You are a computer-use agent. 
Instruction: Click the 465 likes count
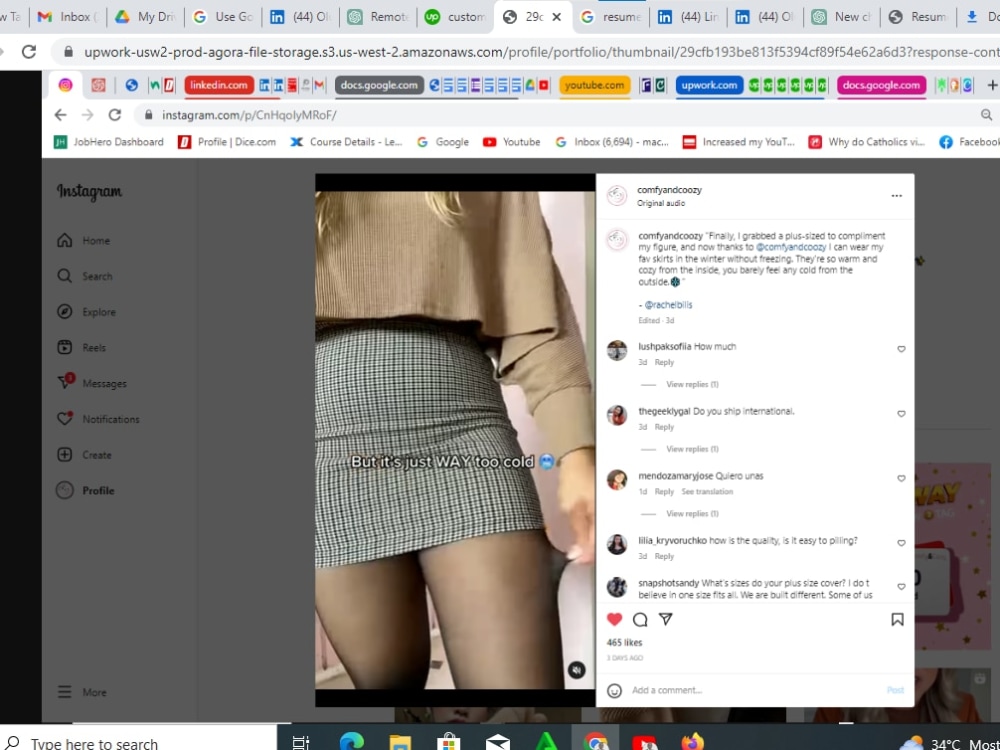(x=624, y=642)
